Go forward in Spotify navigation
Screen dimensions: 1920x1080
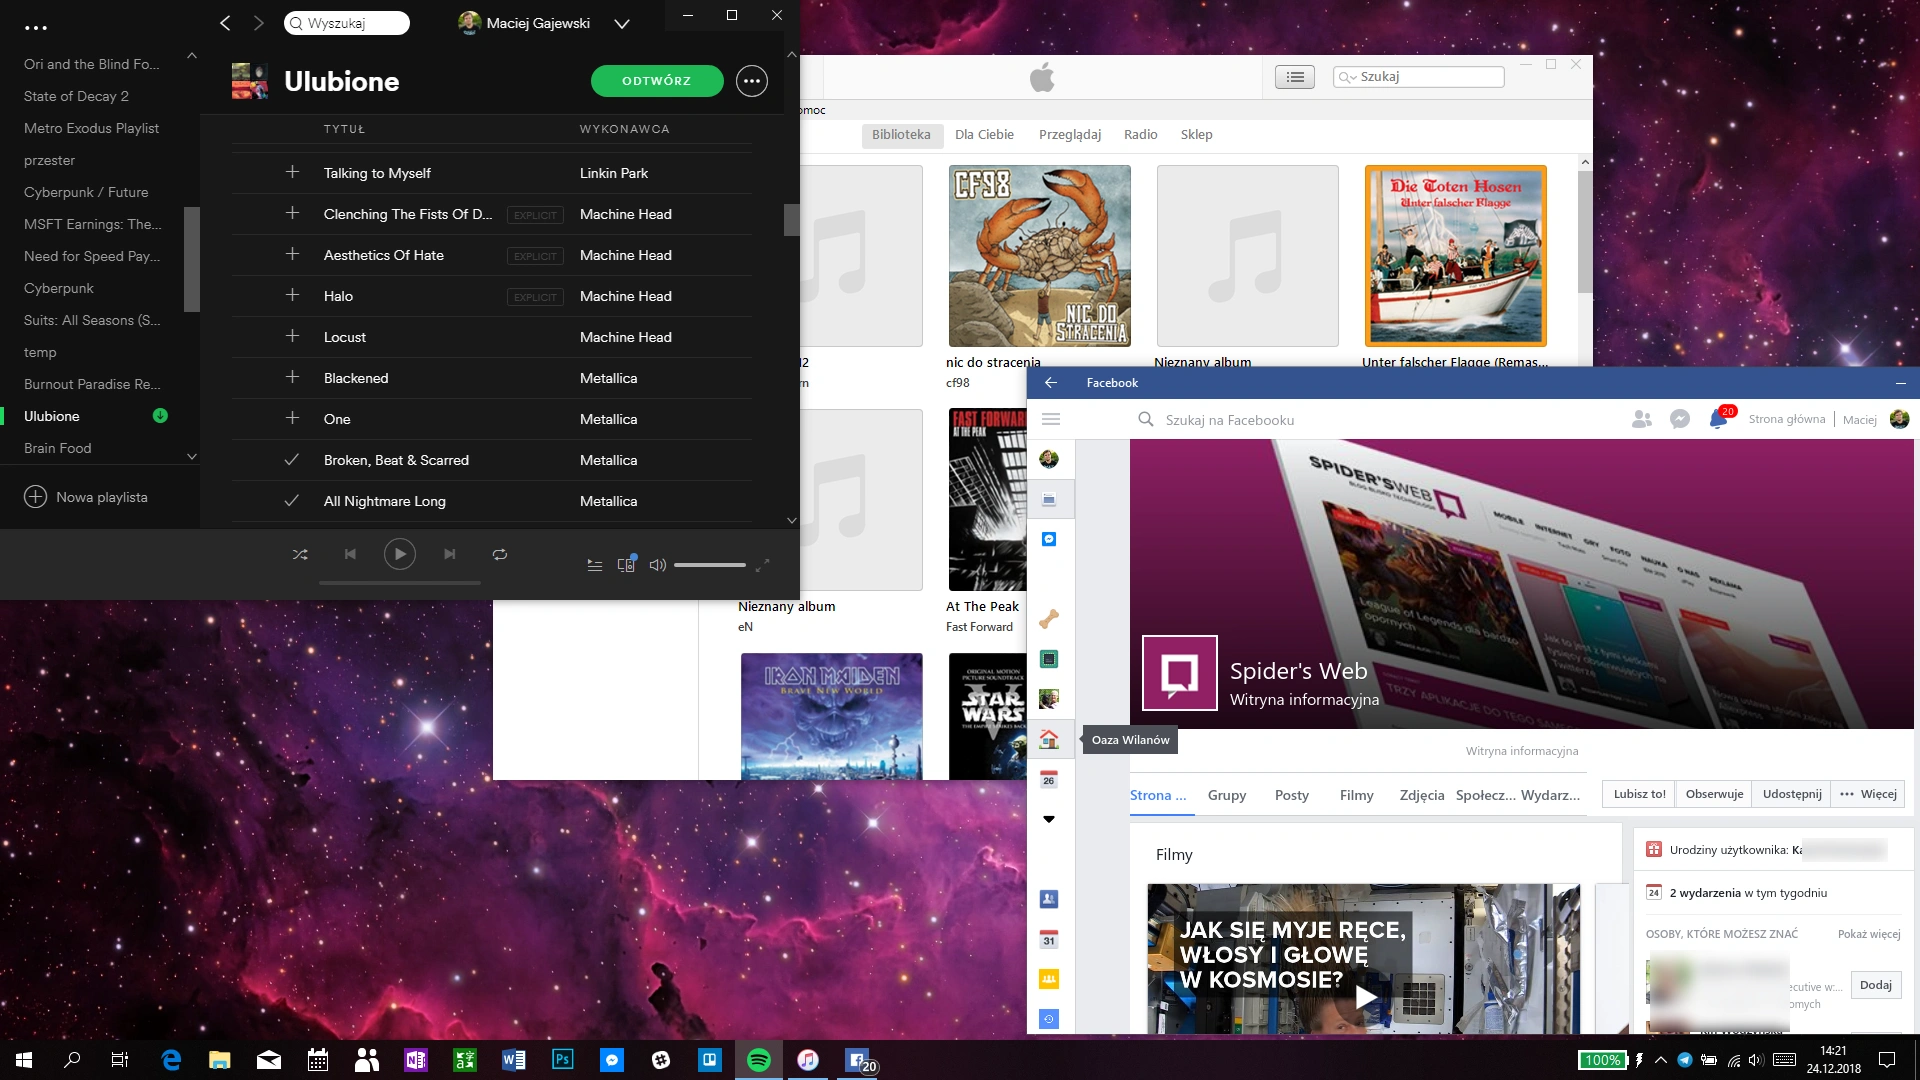pos(259,23)
